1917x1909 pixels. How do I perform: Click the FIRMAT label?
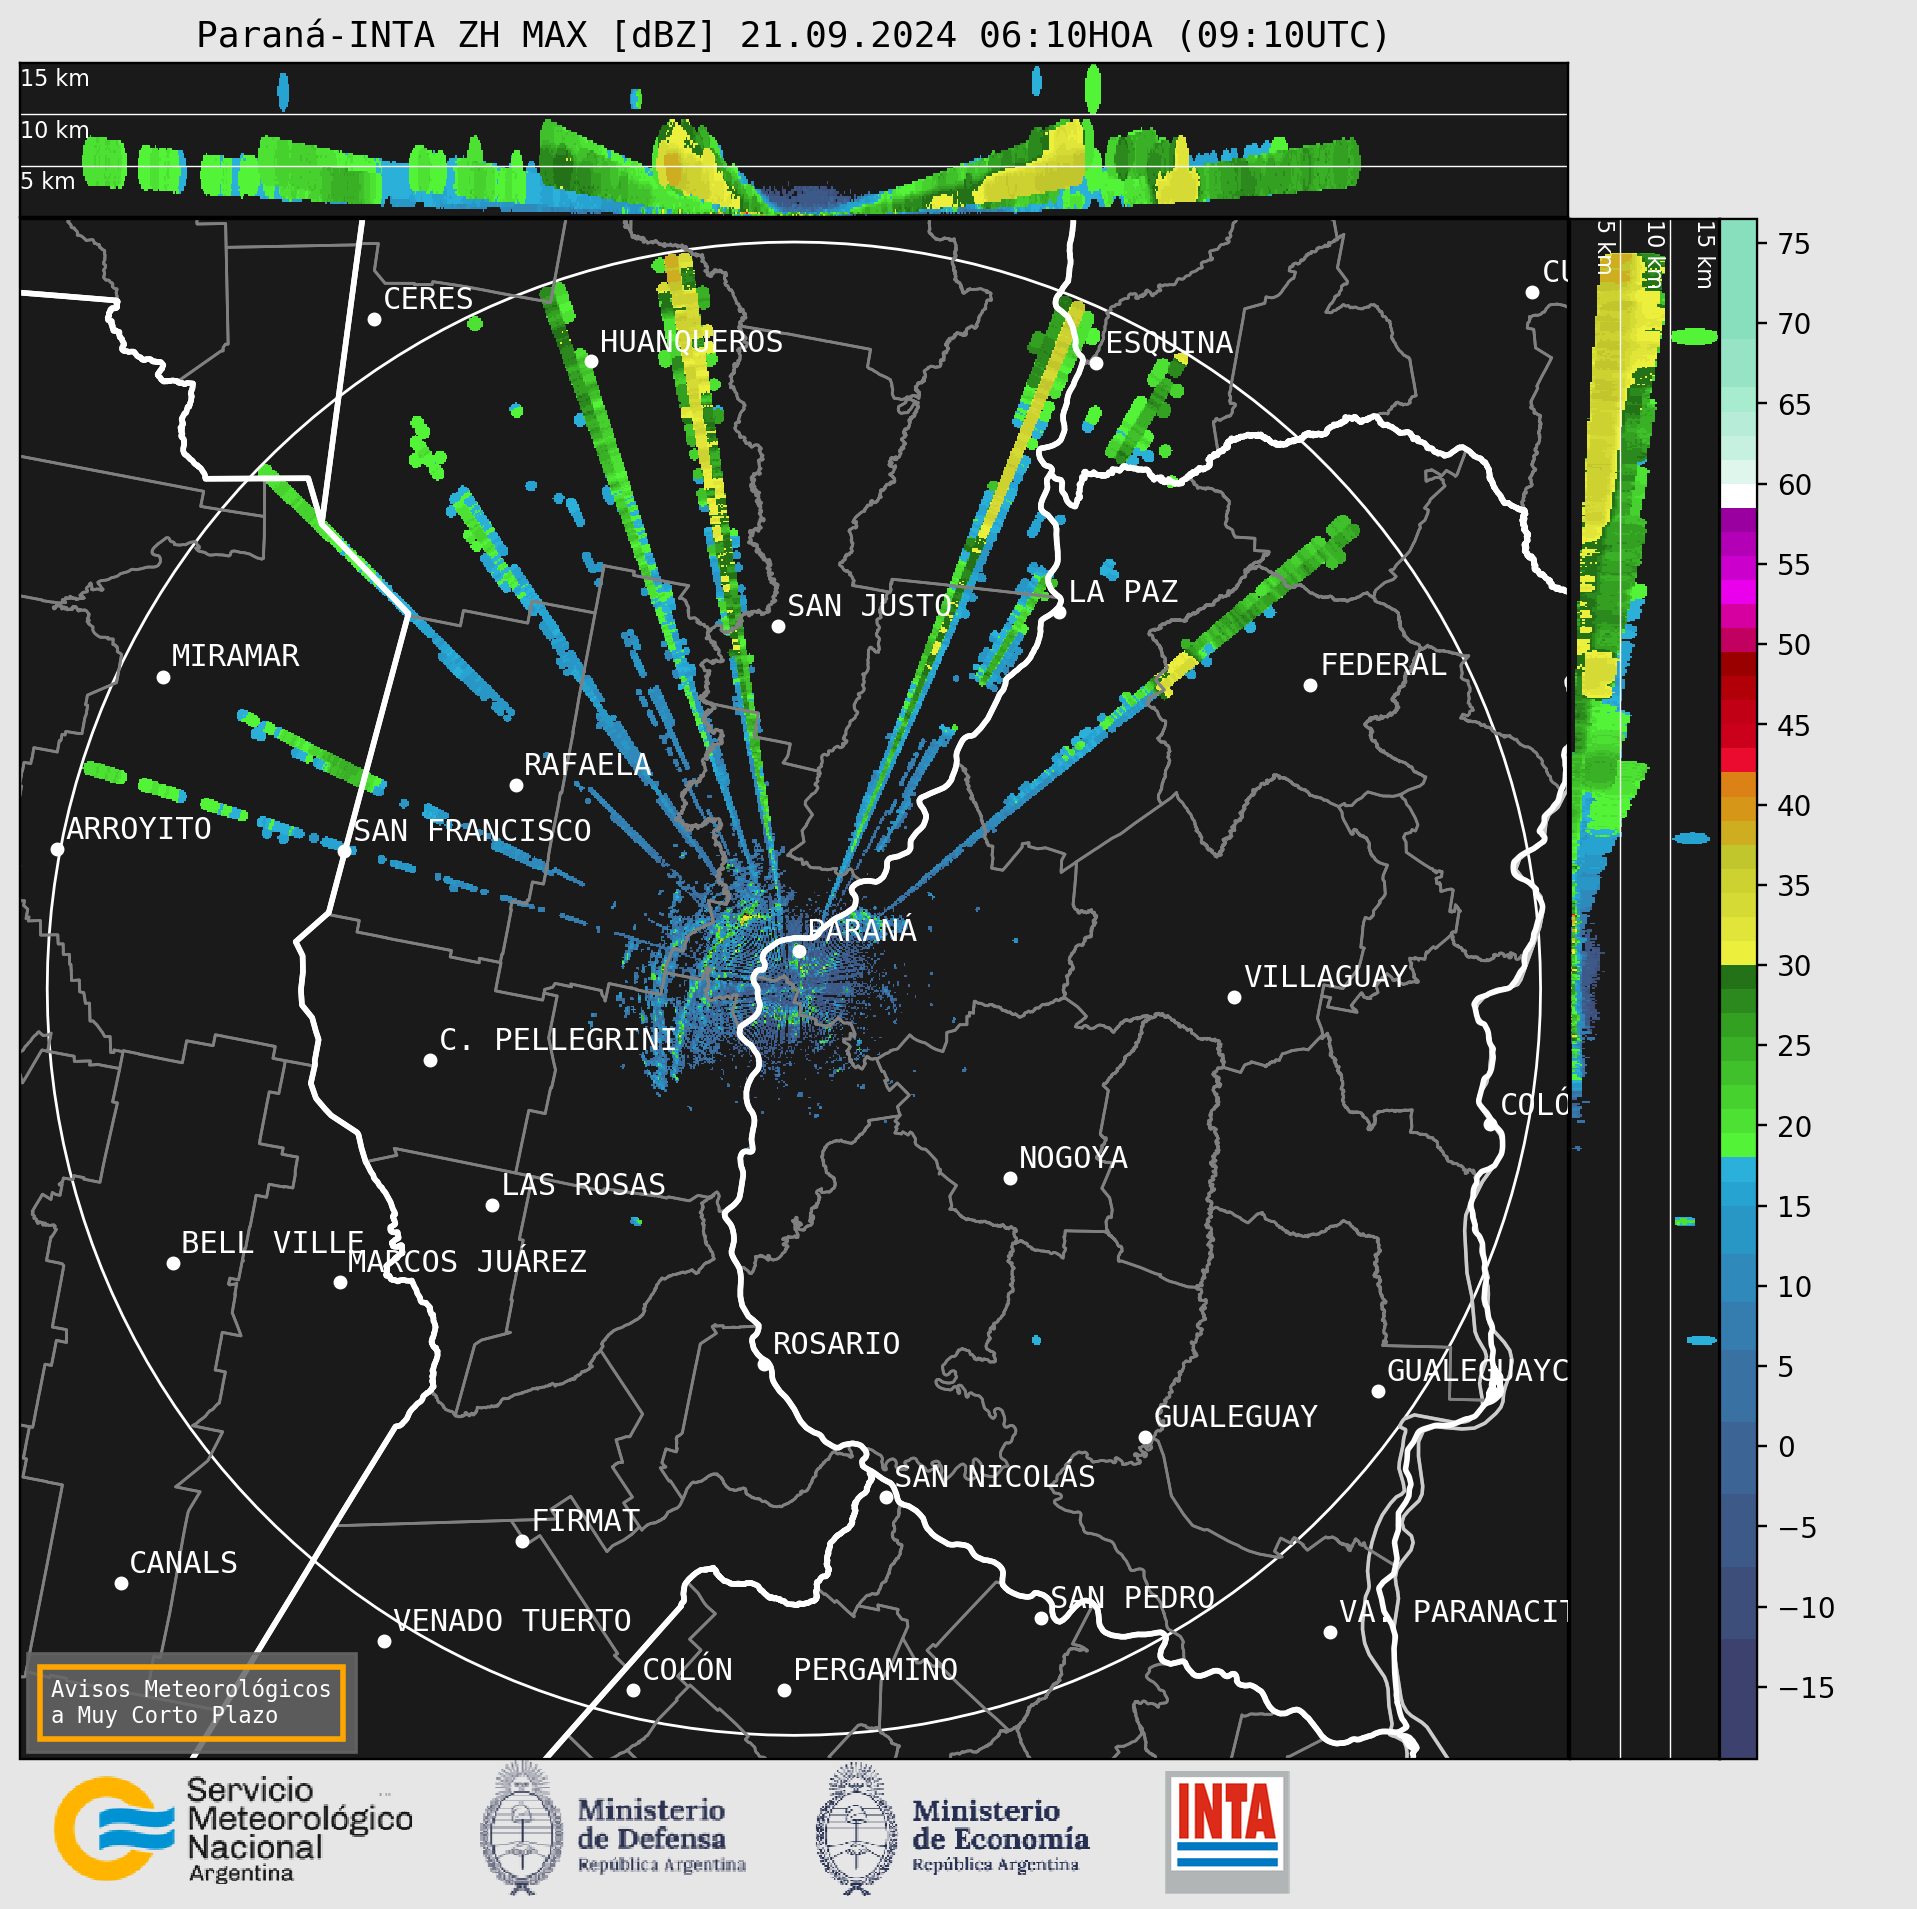(586, 1521)
